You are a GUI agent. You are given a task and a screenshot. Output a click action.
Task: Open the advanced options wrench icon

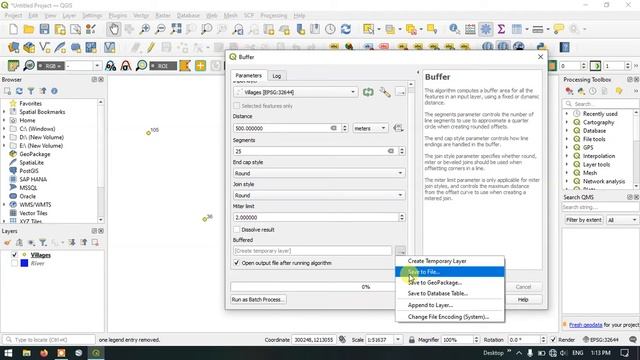click(x=384, y=92)
